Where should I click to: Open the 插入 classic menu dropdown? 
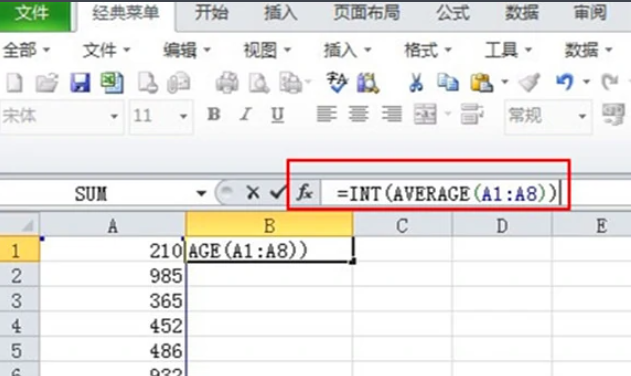click(x=348, y=50)
